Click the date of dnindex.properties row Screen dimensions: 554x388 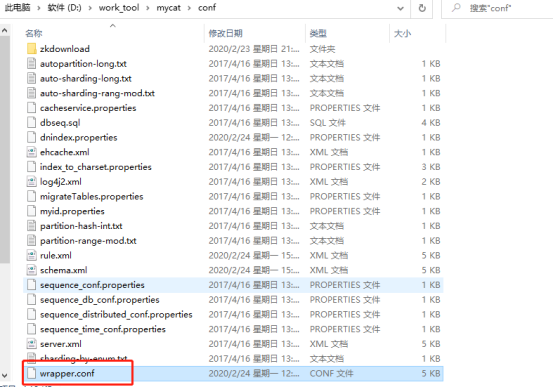pyautogui.click(x=254, y=137)
